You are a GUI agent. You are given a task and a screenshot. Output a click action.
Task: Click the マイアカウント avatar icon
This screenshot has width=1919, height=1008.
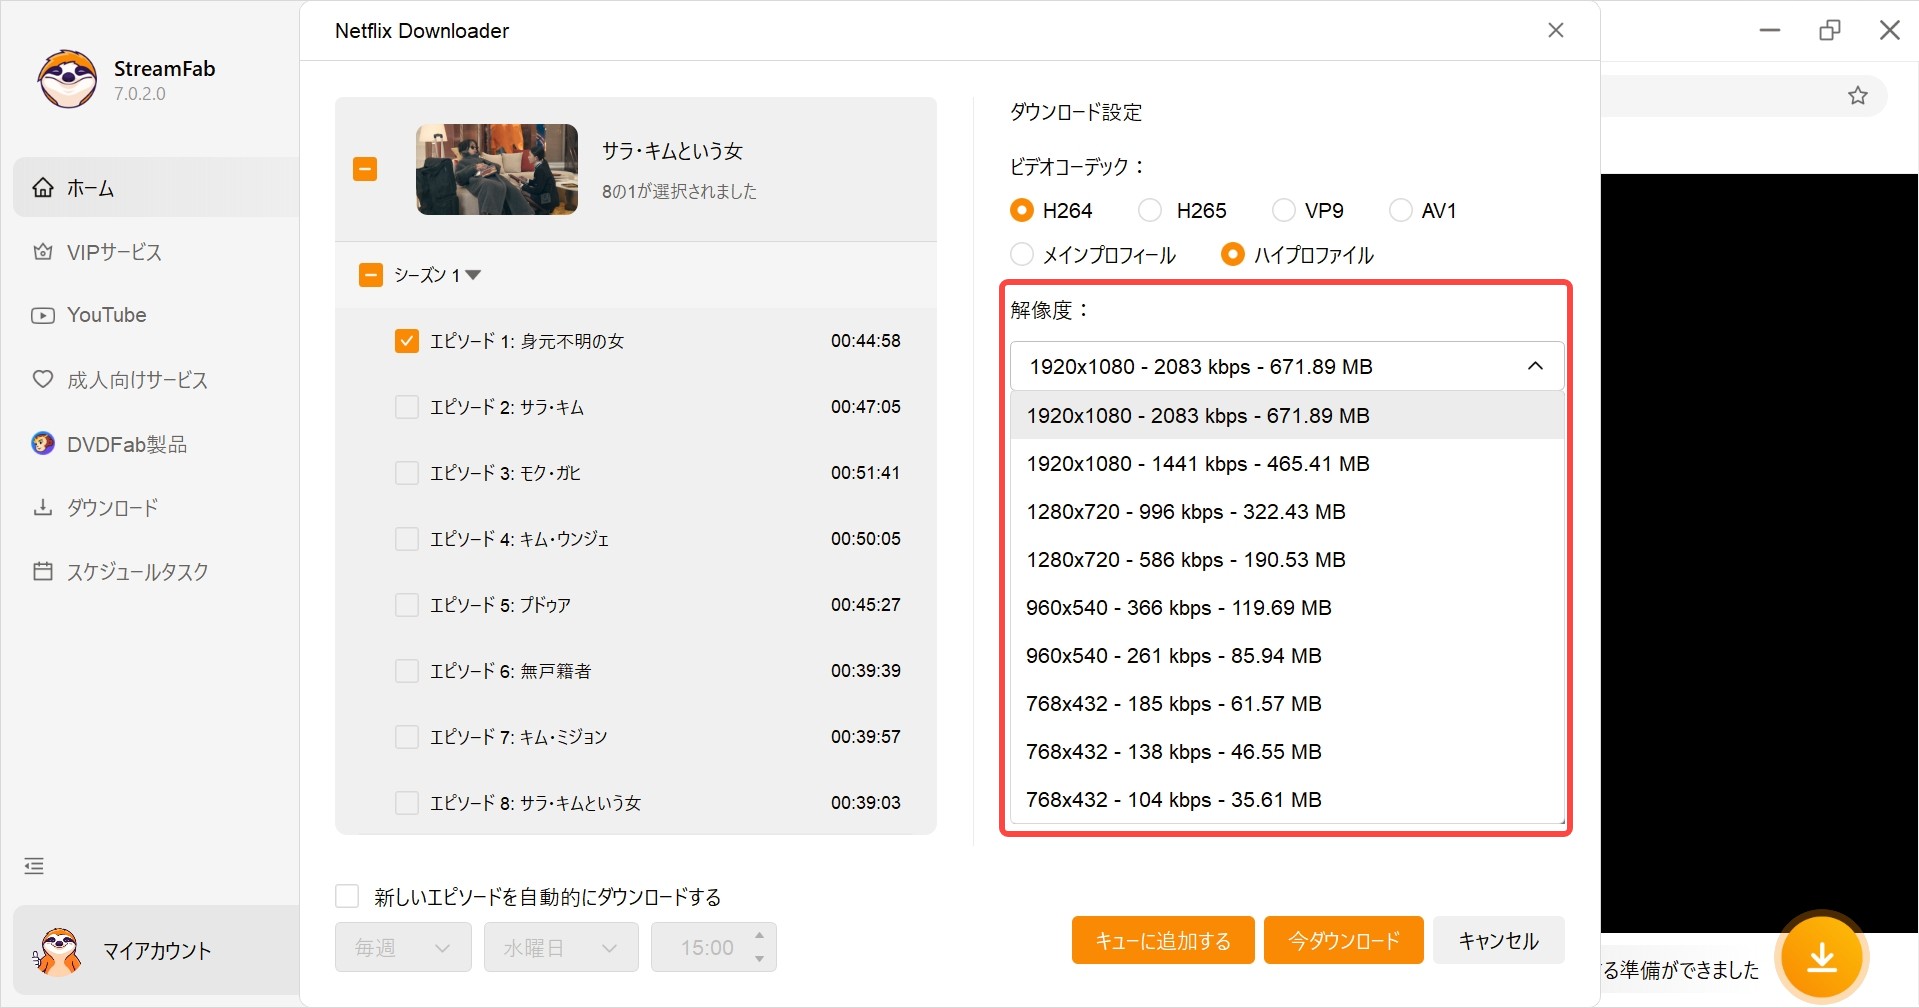point(58,951)
